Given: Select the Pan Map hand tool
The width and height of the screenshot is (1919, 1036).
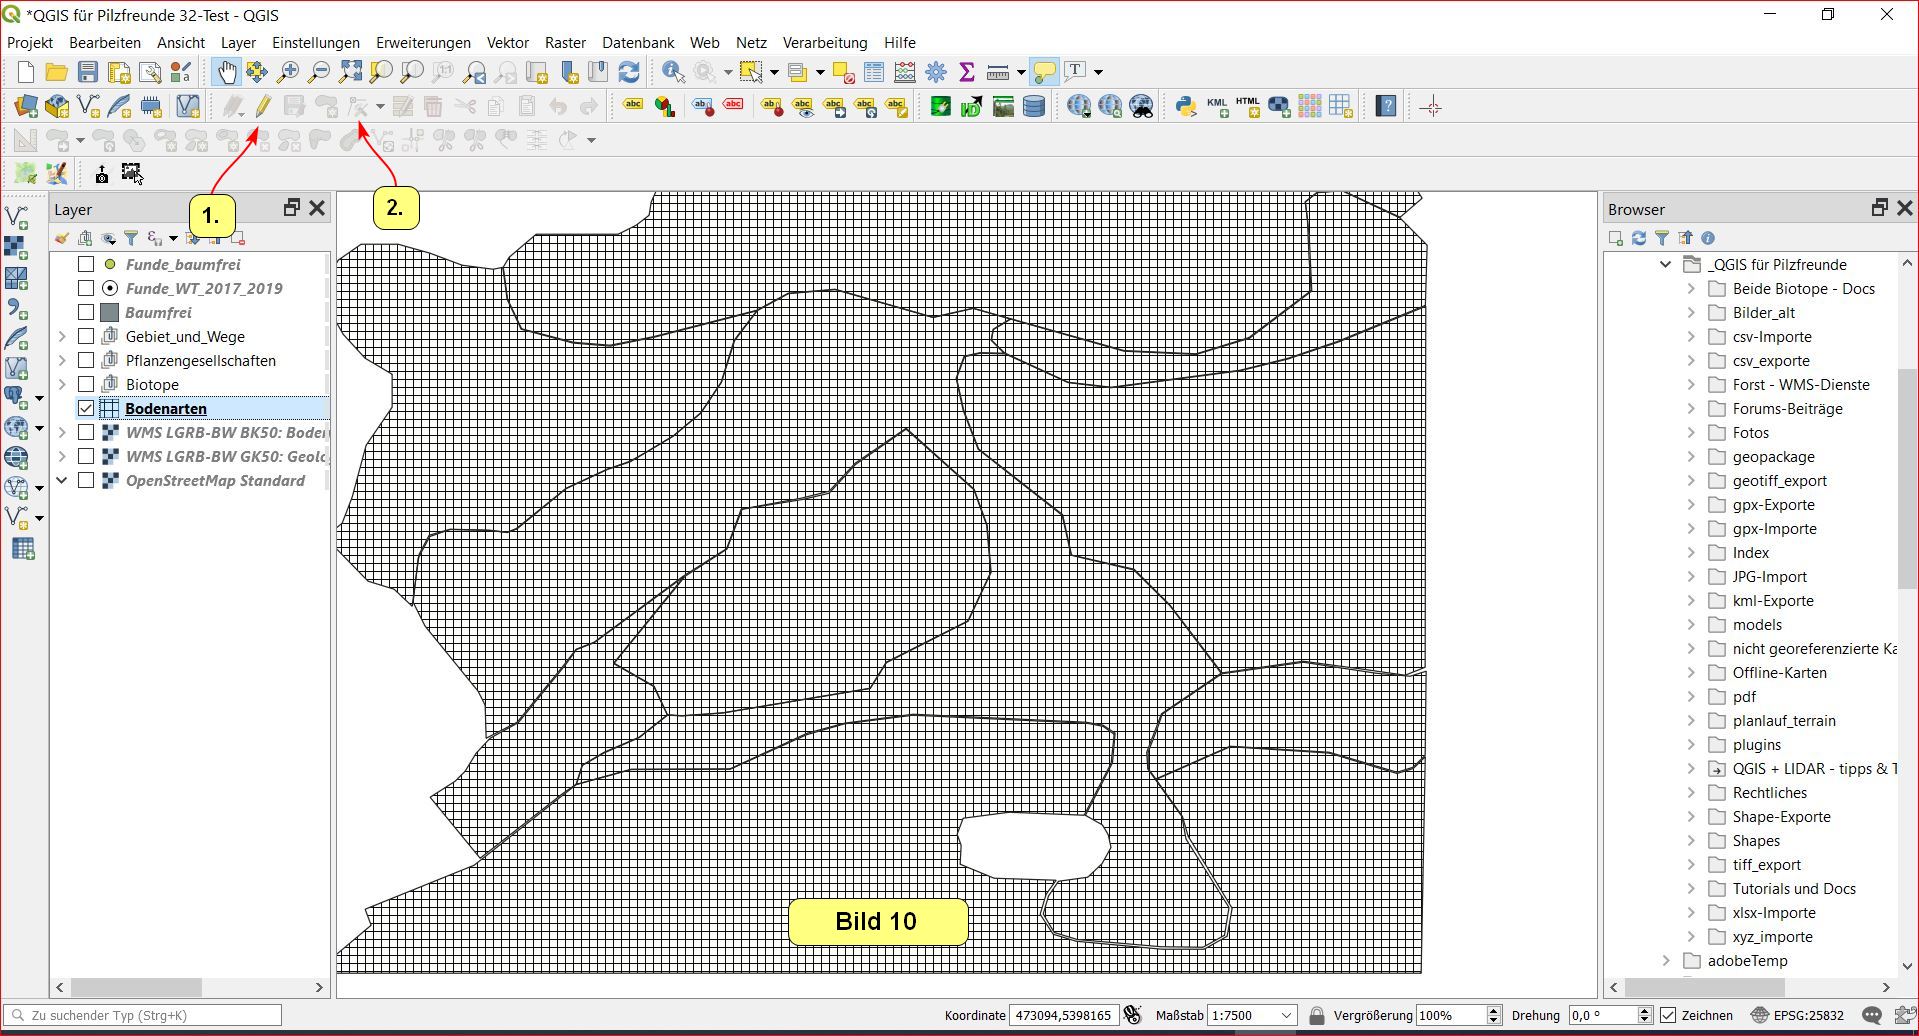Looking at the screenshot, I should [x=227, y=72].
